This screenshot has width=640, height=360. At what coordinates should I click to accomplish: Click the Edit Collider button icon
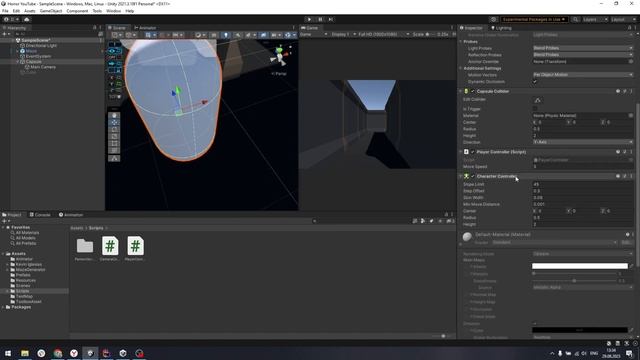(538, 100)
